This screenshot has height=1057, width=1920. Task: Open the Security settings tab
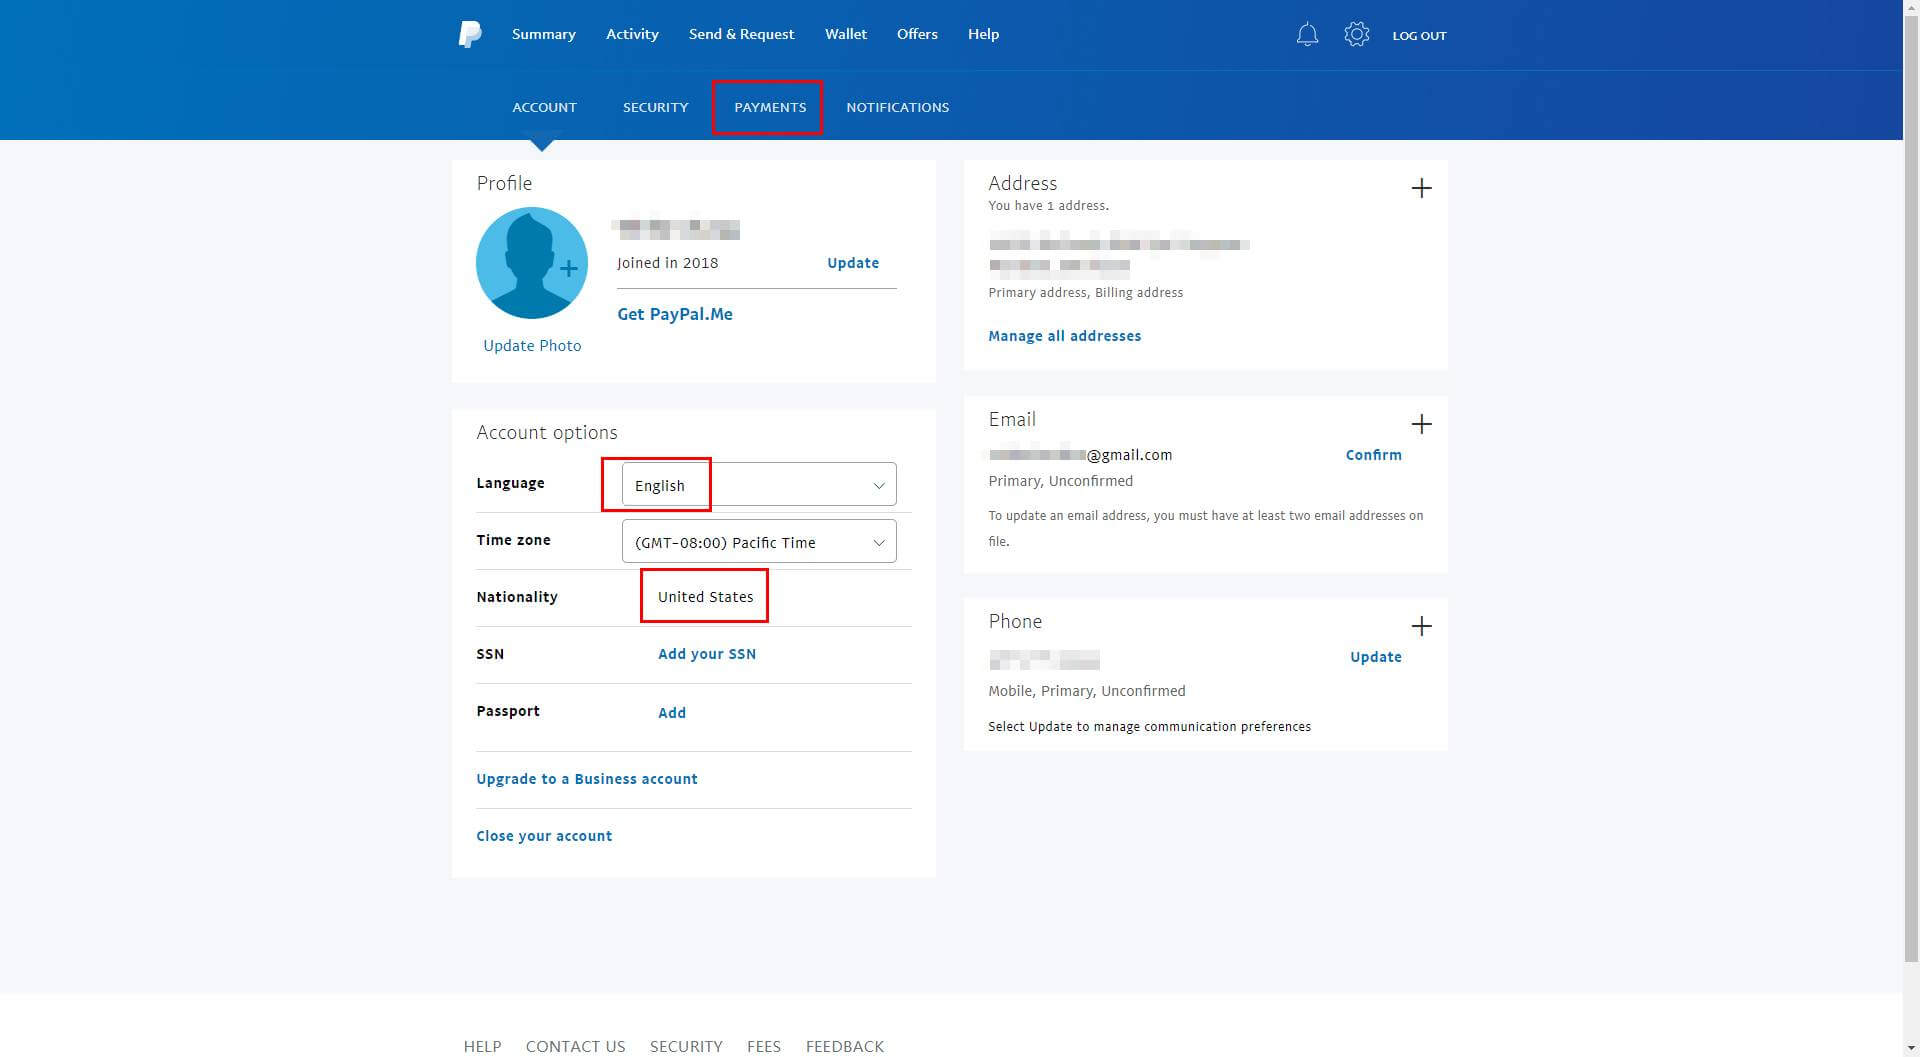pyautogui.click(x=655, y=107)
